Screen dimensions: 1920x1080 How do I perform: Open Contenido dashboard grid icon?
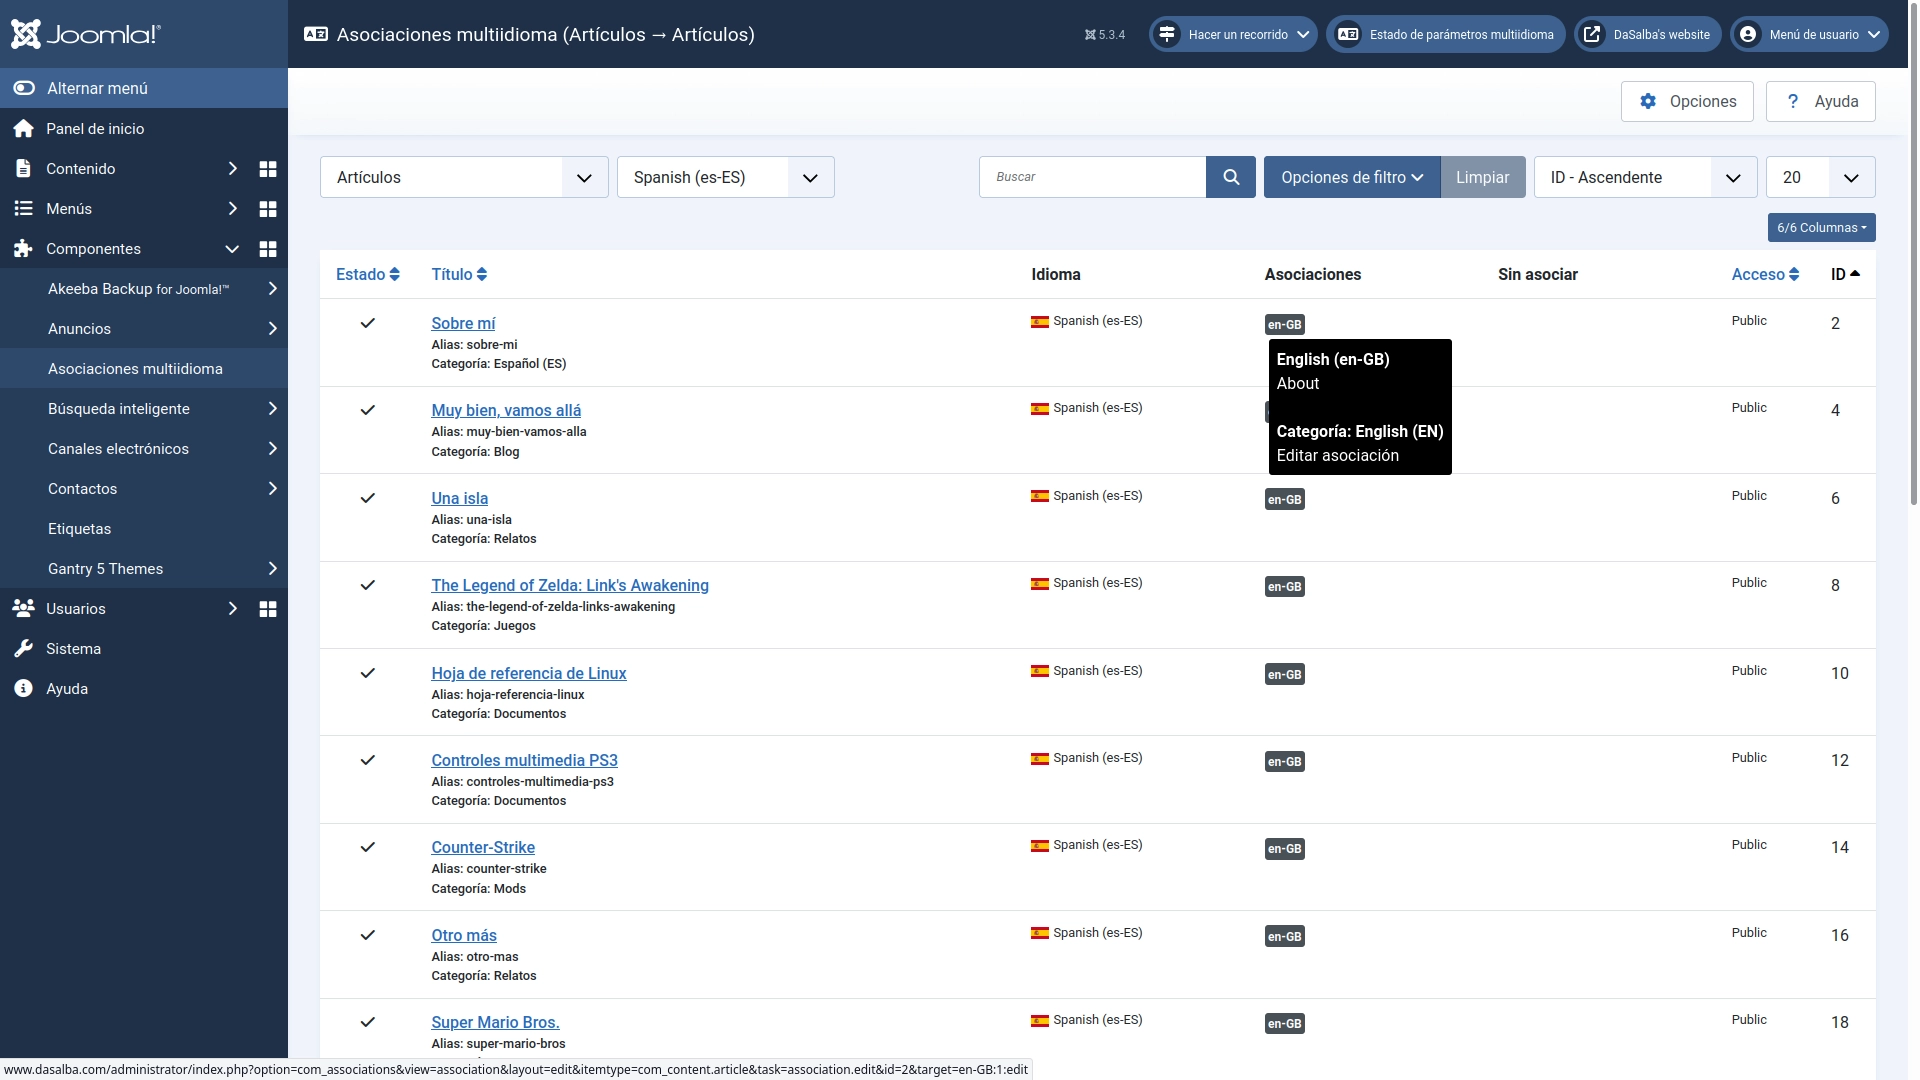pyautogui.click(x=267, y=169)
